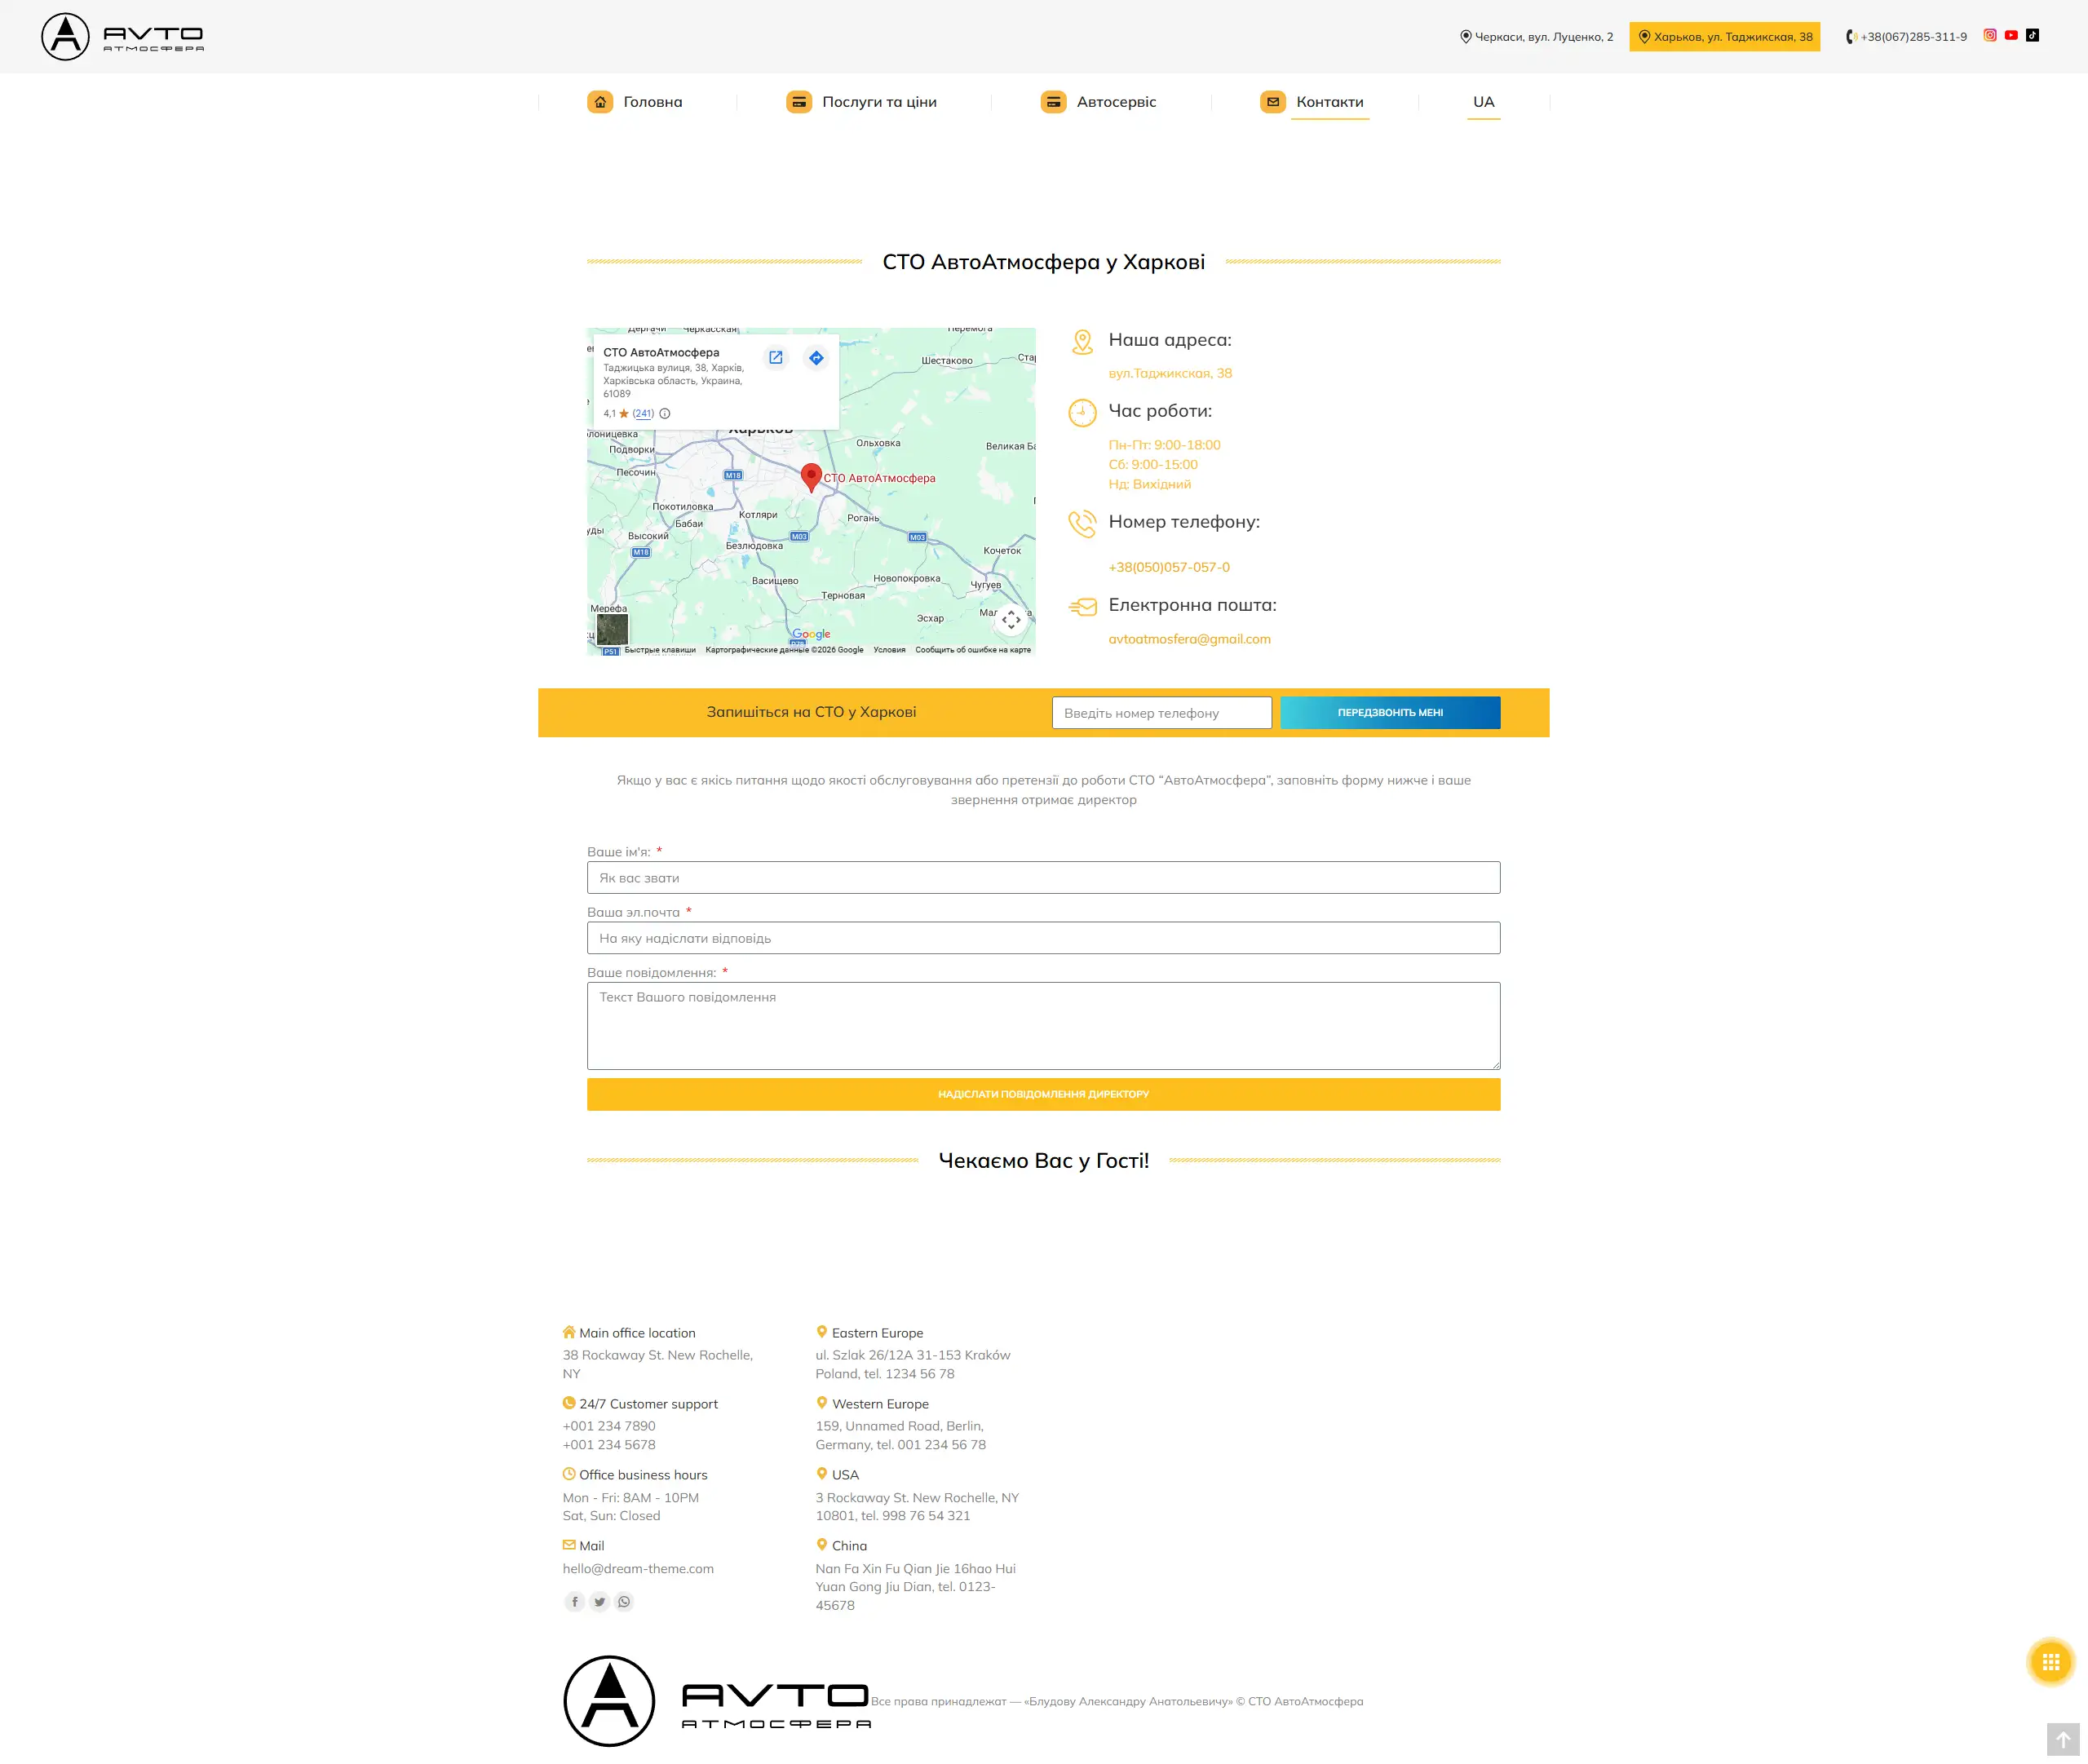
Task: Open the UA language menu
Action: pyautogui.click(x=1484, y=102)
